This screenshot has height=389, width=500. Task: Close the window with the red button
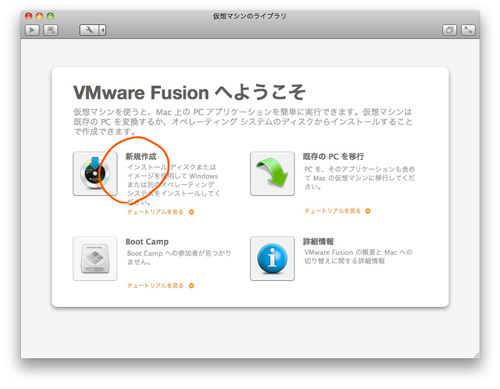pyautogui.click(x=29, y=16)
